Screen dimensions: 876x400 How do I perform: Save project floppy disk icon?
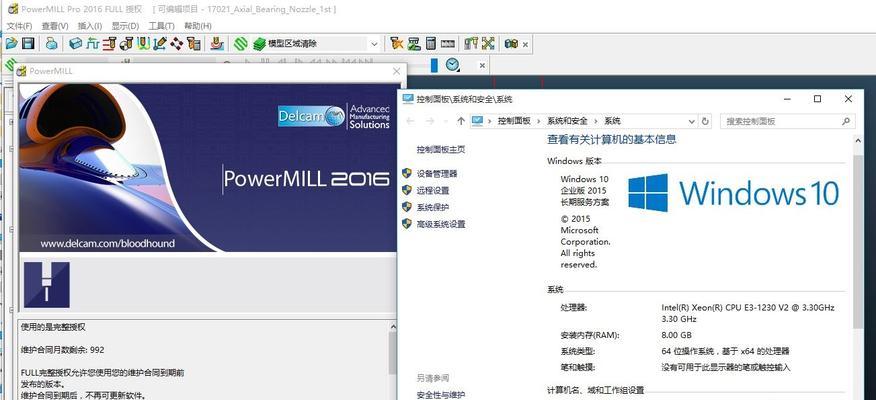28,43
